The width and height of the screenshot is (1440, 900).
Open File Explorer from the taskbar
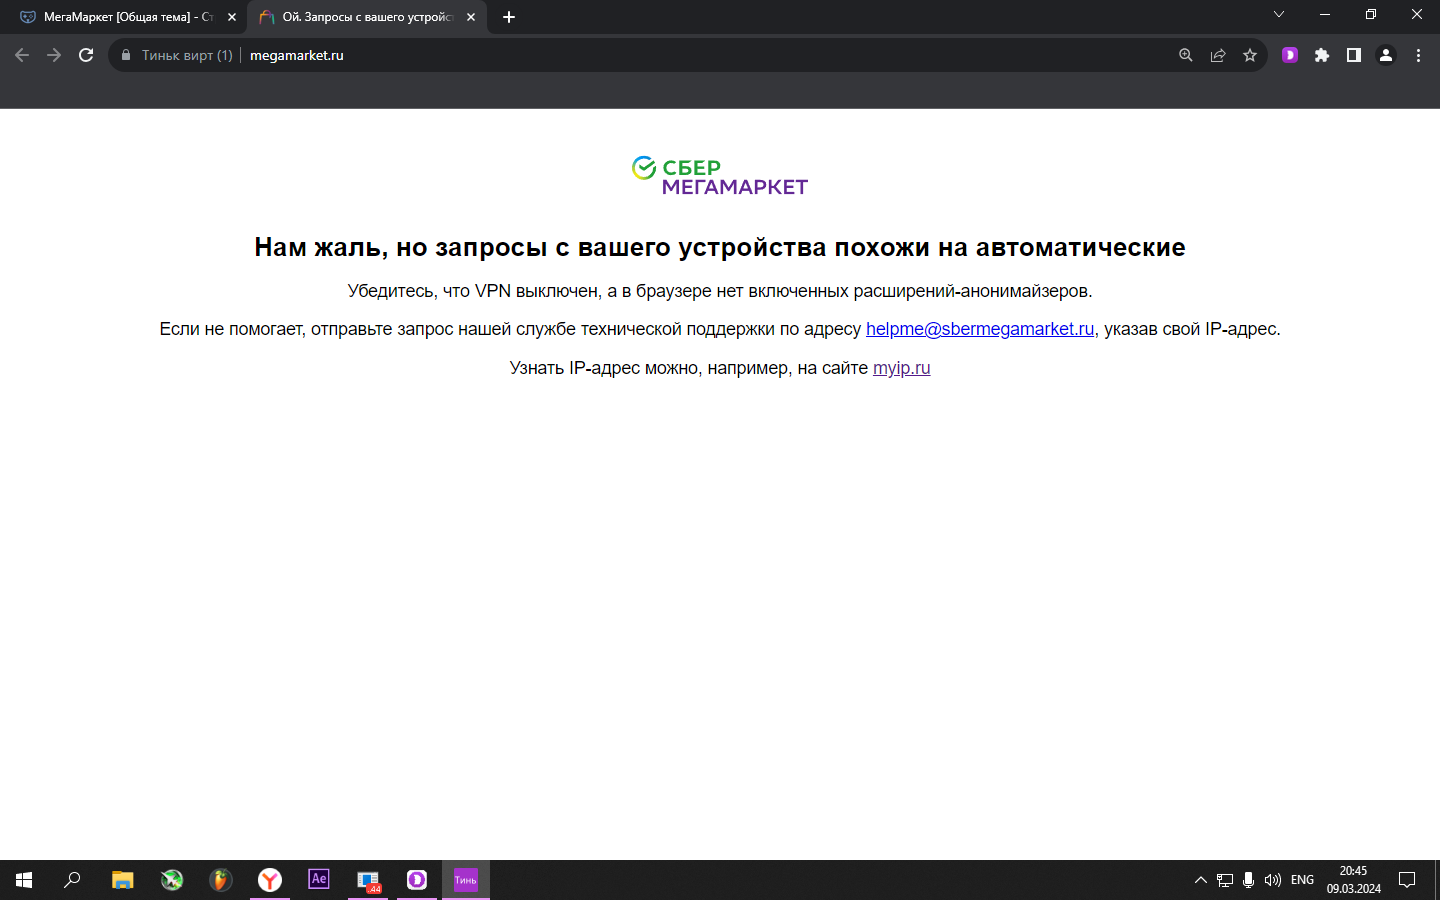tap(122, 880)
